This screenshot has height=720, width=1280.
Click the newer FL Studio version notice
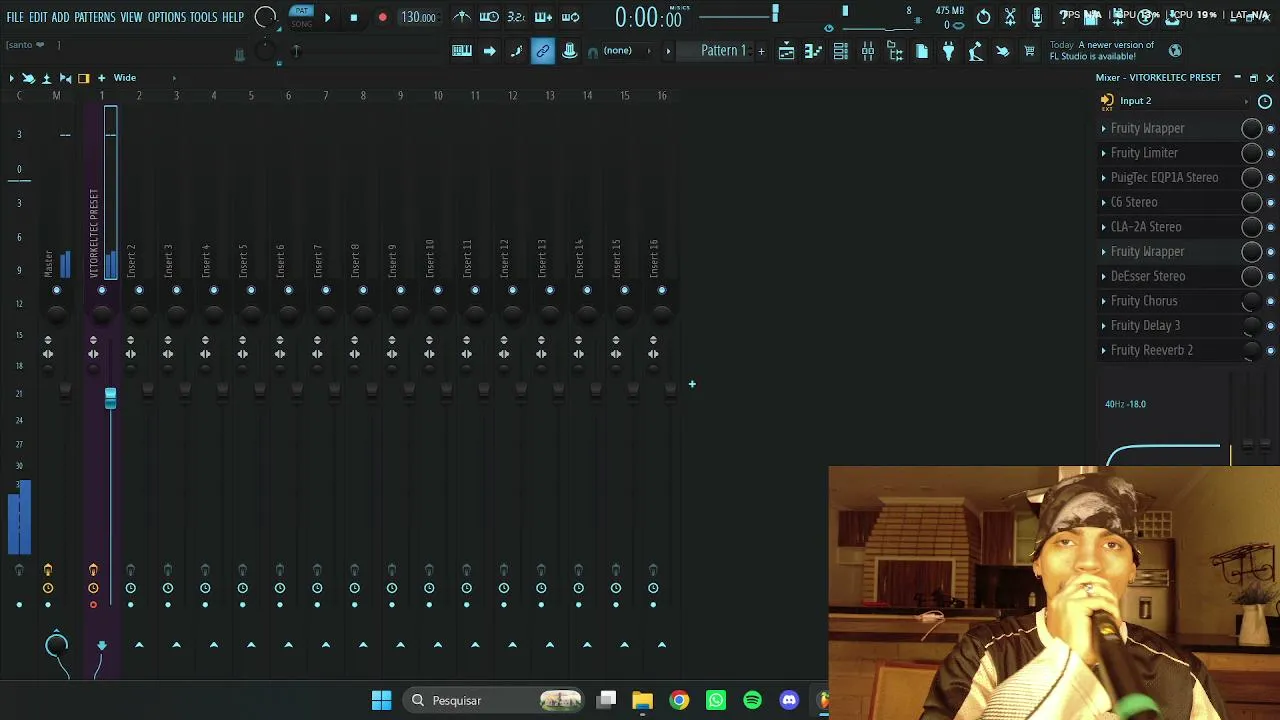click(1102, 51)
